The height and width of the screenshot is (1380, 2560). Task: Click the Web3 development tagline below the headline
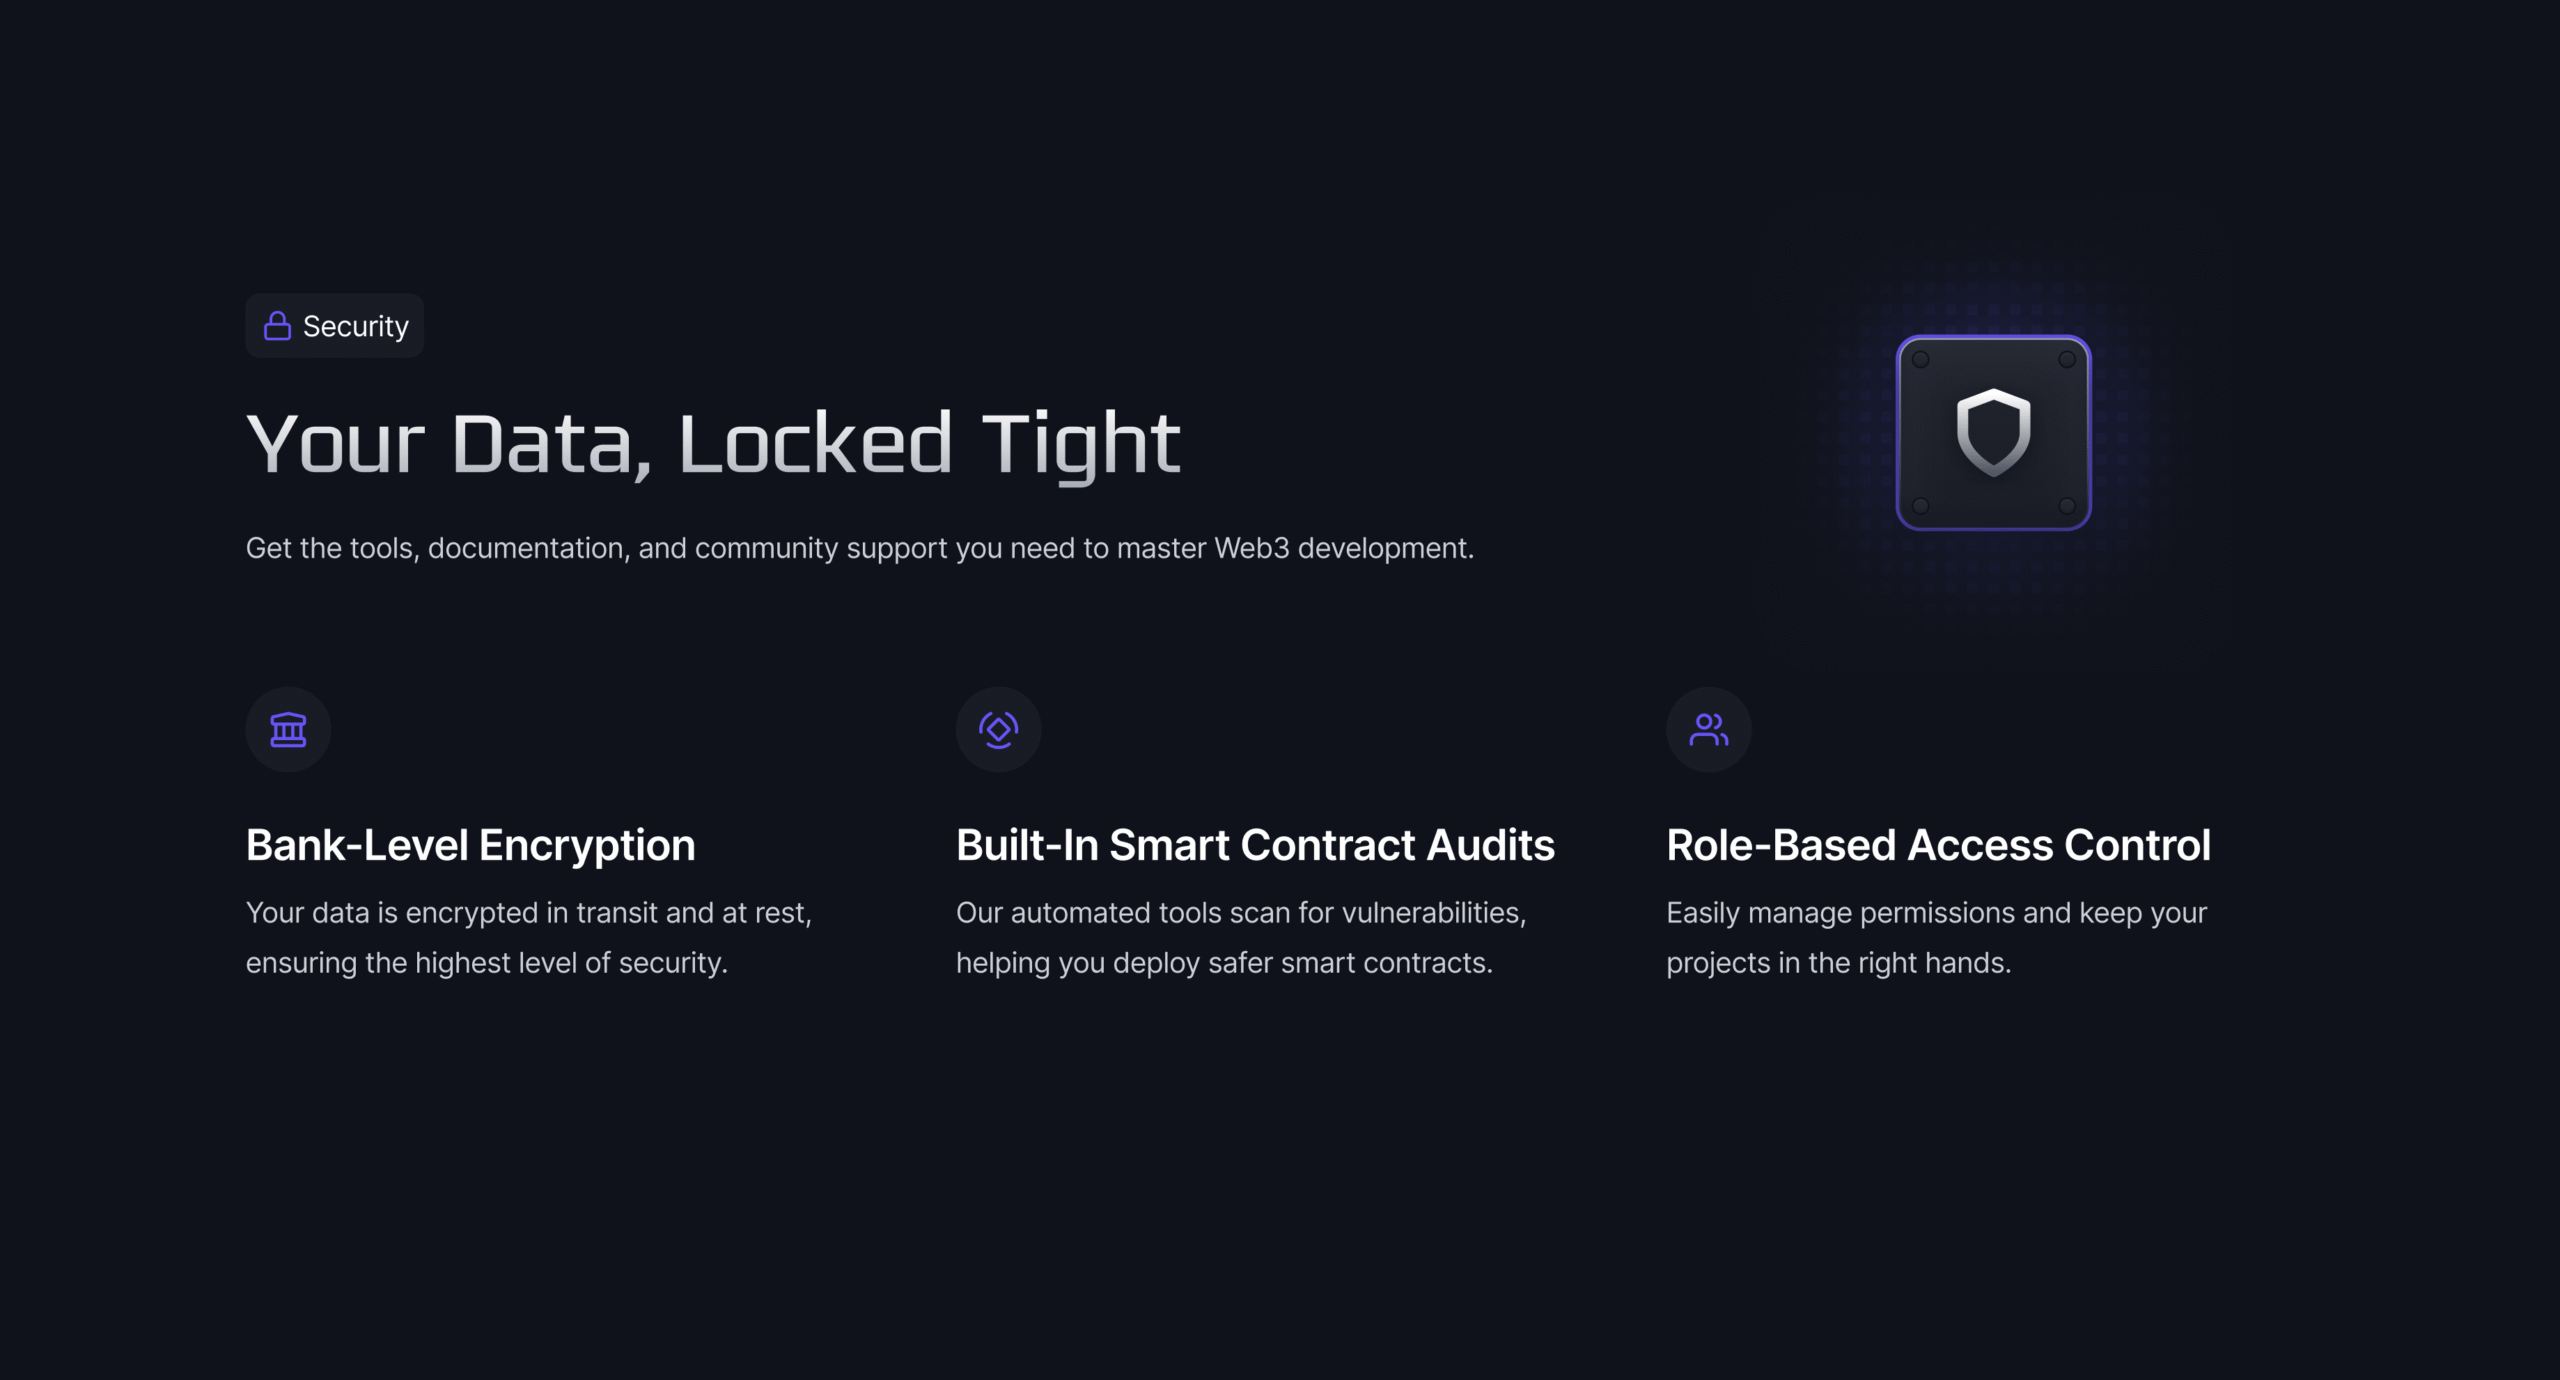click(x=859, y=548)
